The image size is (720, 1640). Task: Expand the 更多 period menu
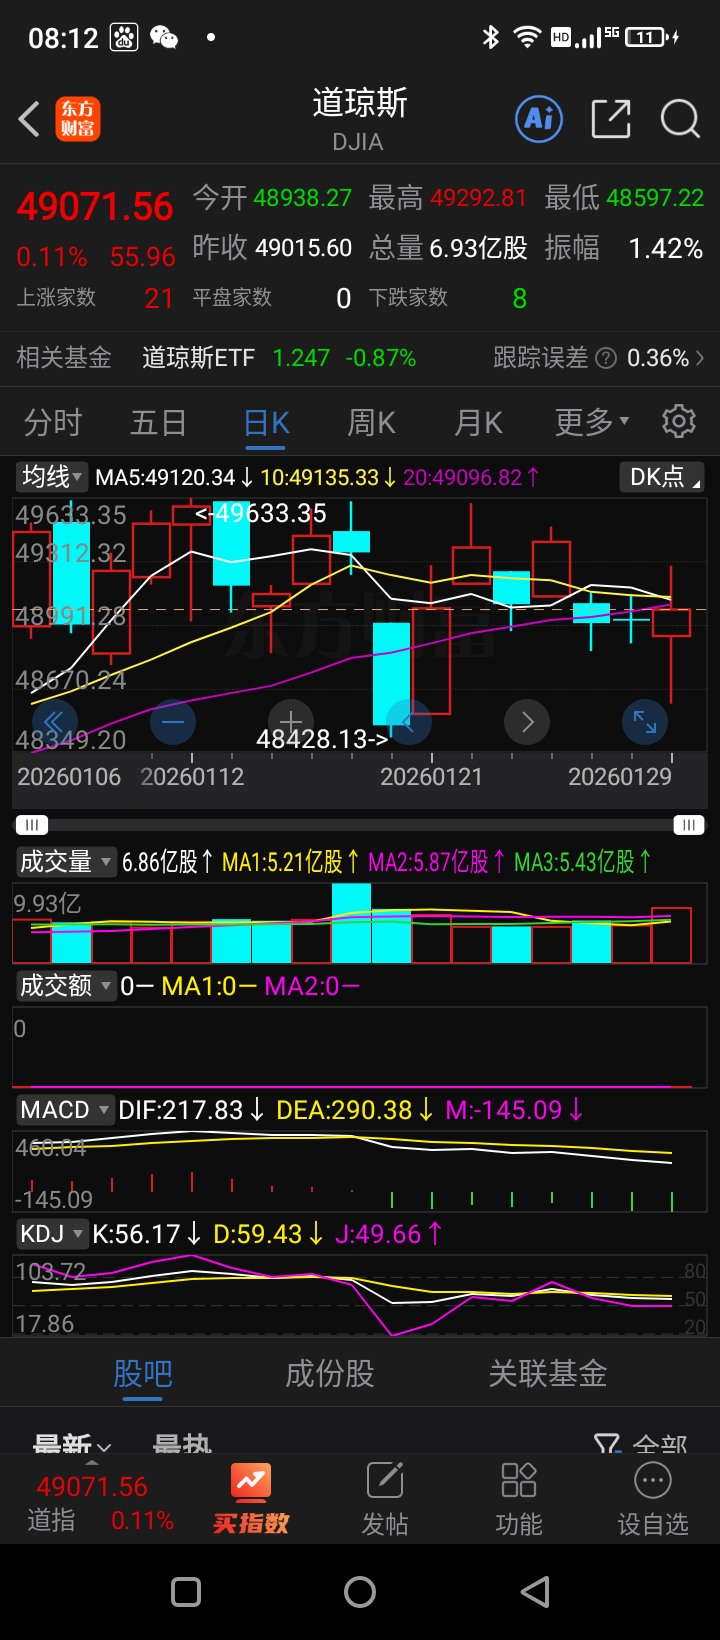[x=592, y=422]
